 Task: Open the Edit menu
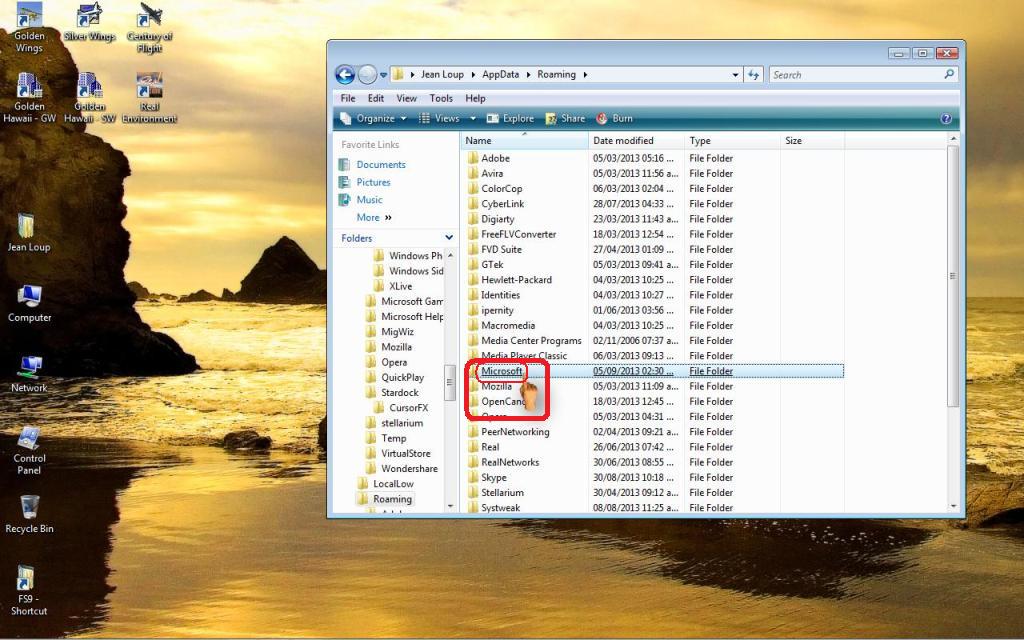[x=376, y=98]
